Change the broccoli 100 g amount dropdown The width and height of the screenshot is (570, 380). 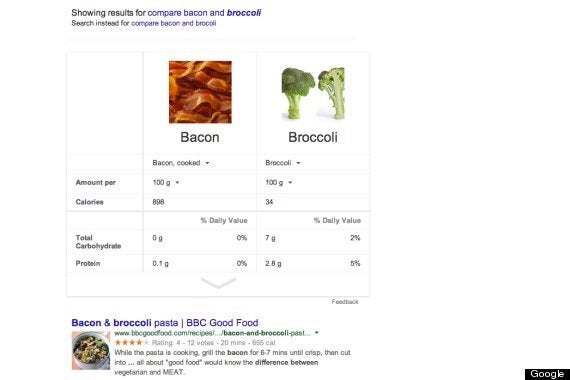pyautogui.click(x=279, y=183)
